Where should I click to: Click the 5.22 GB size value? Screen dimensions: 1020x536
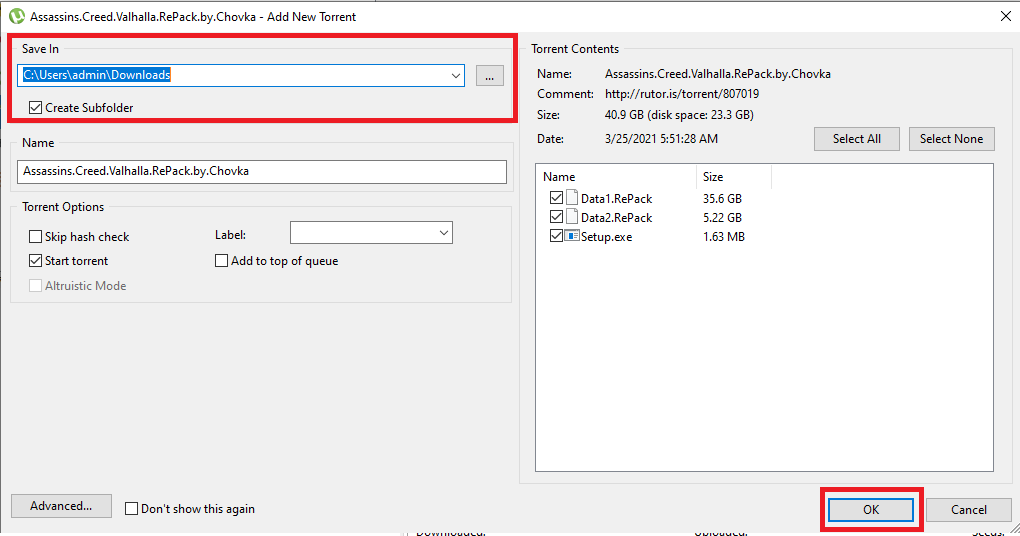click(722, 217)
